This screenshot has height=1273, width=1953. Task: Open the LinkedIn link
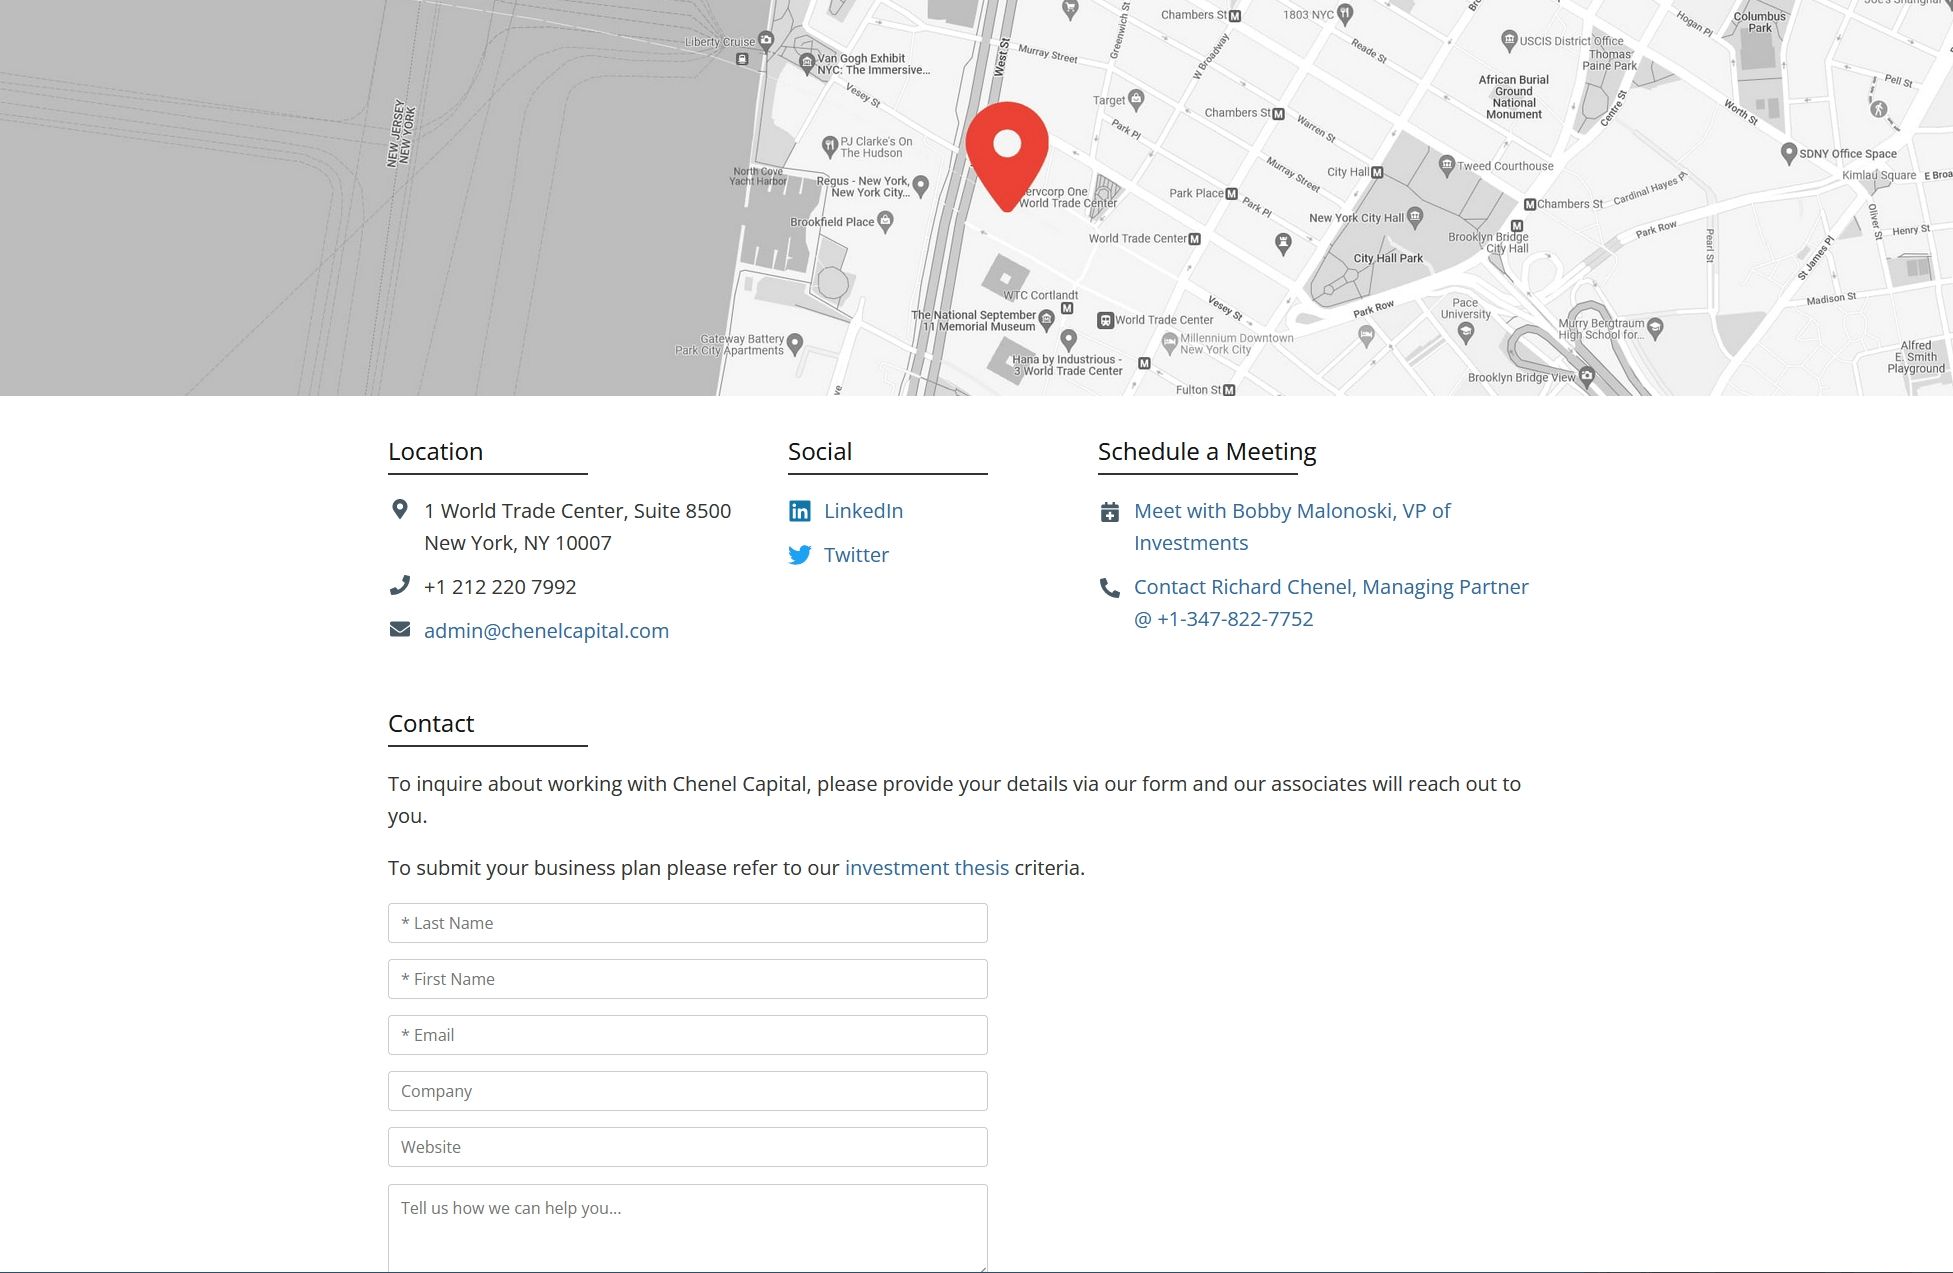point(863,511)
